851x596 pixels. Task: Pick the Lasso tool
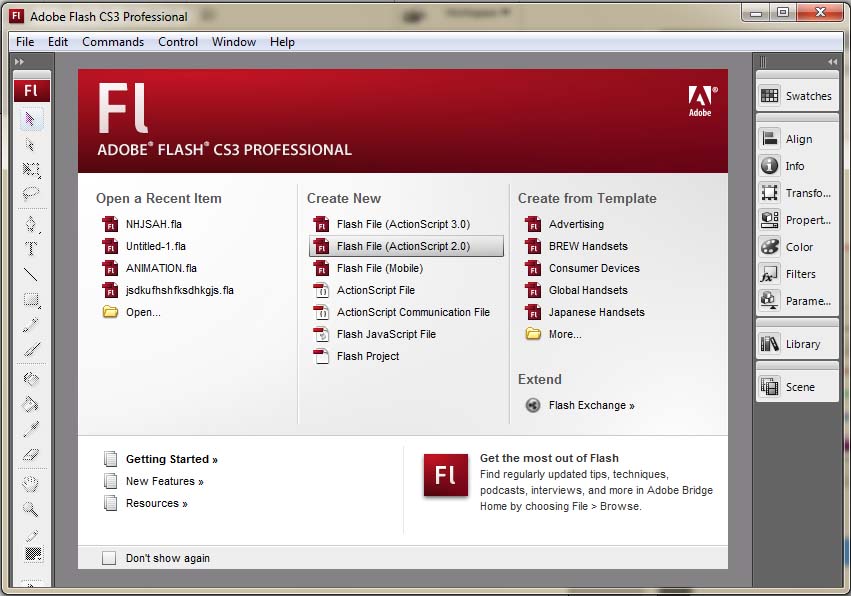click(x=31, y=194)
